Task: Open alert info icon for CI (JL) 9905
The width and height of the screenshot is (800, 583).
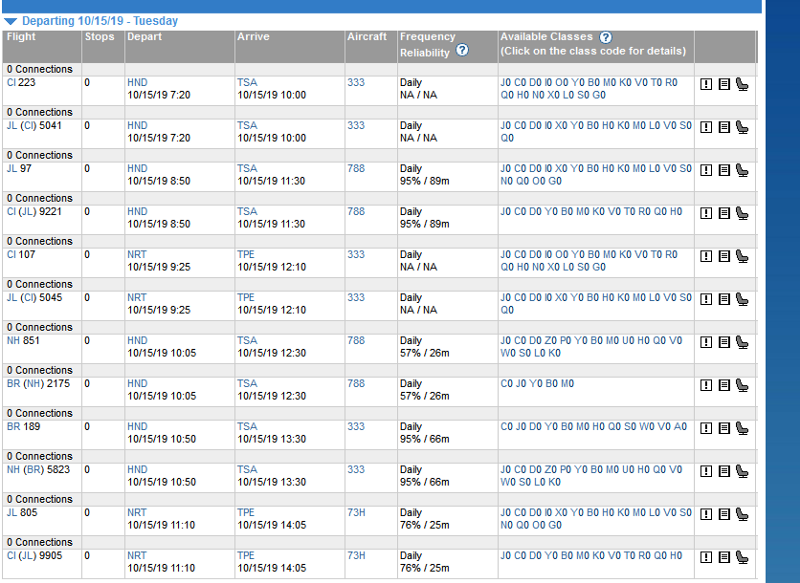Action: 706,557
